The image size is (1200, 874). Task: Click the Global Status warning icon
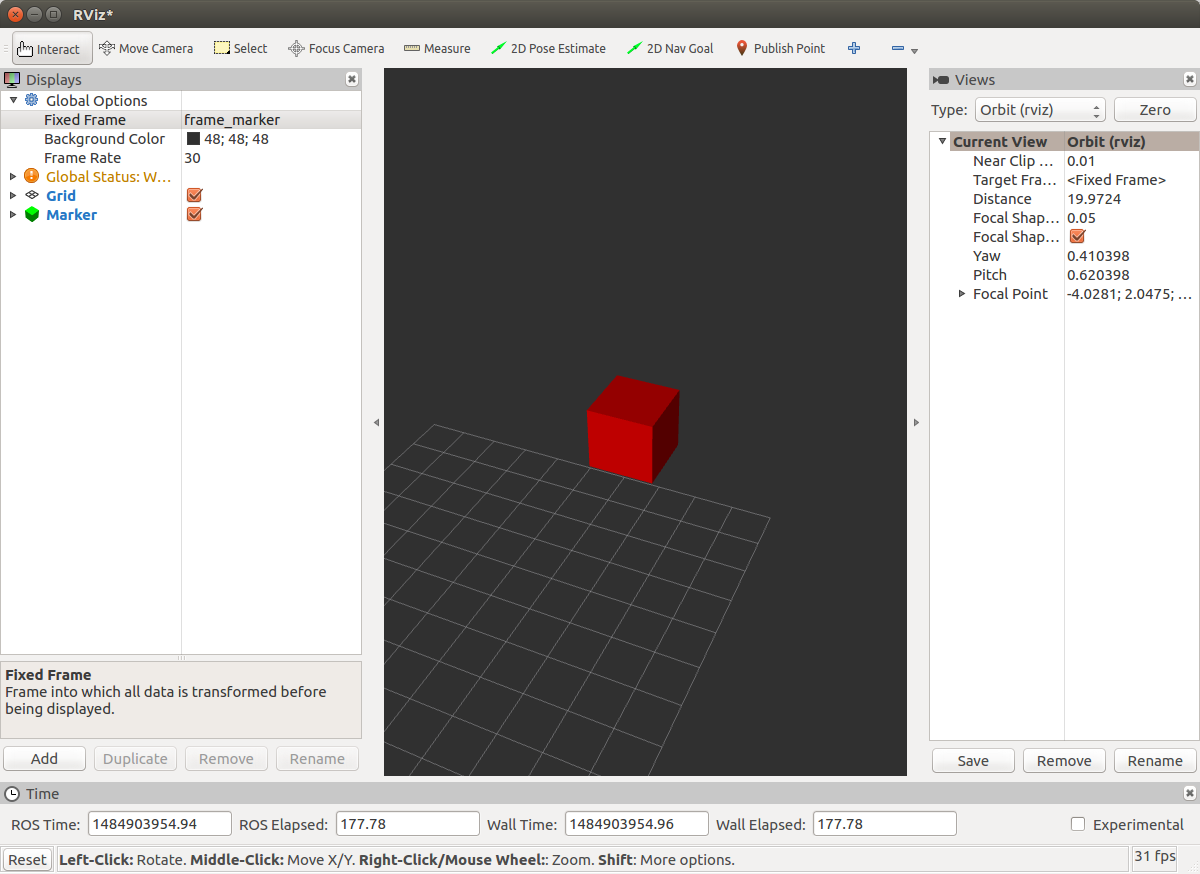[32, 176]
